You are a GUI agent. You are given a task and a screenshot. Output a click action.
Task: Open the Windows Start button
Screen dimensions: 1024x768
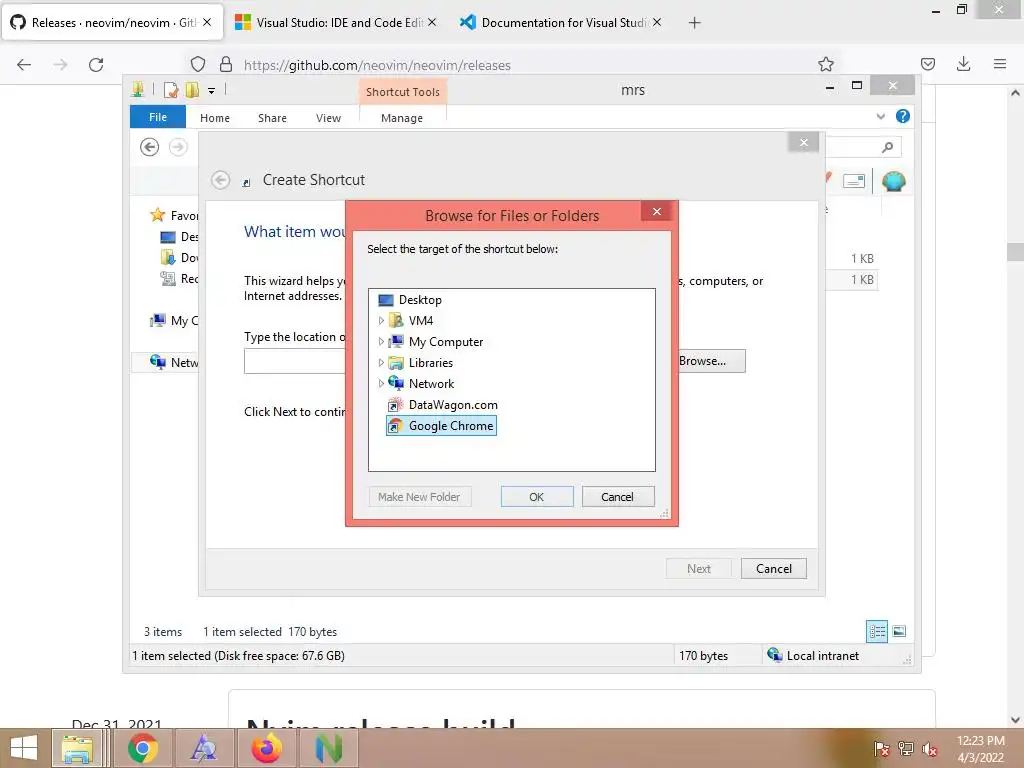(24, 748)
